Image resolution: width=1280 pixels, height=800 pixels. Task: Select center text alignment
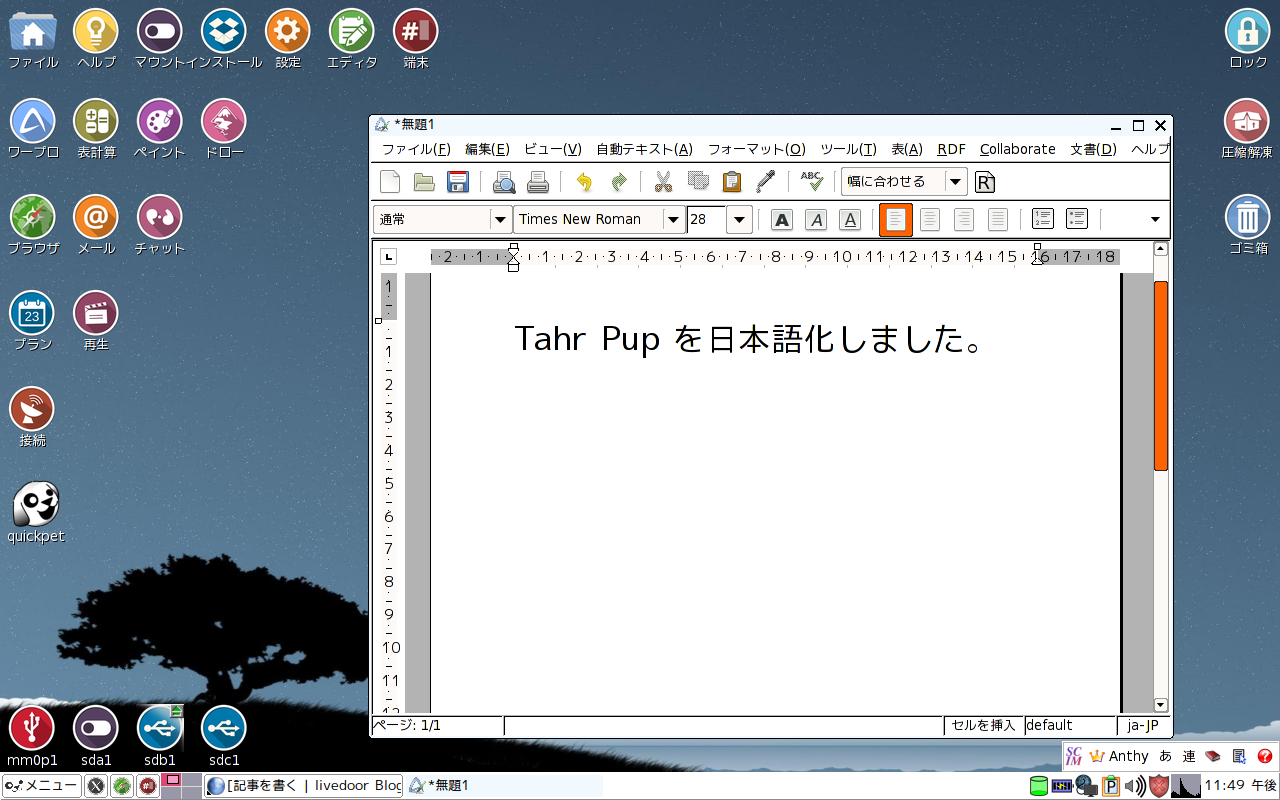(x=930, y=220)
